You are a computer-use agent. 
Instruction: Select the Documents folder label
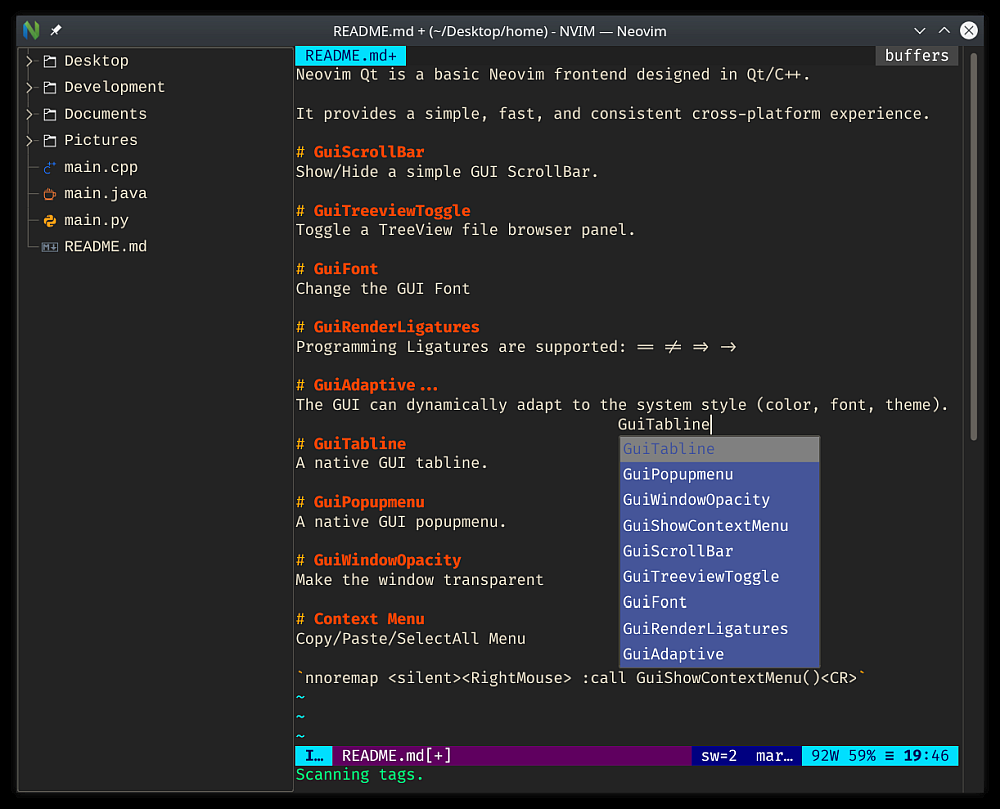(x=105, y=113)
